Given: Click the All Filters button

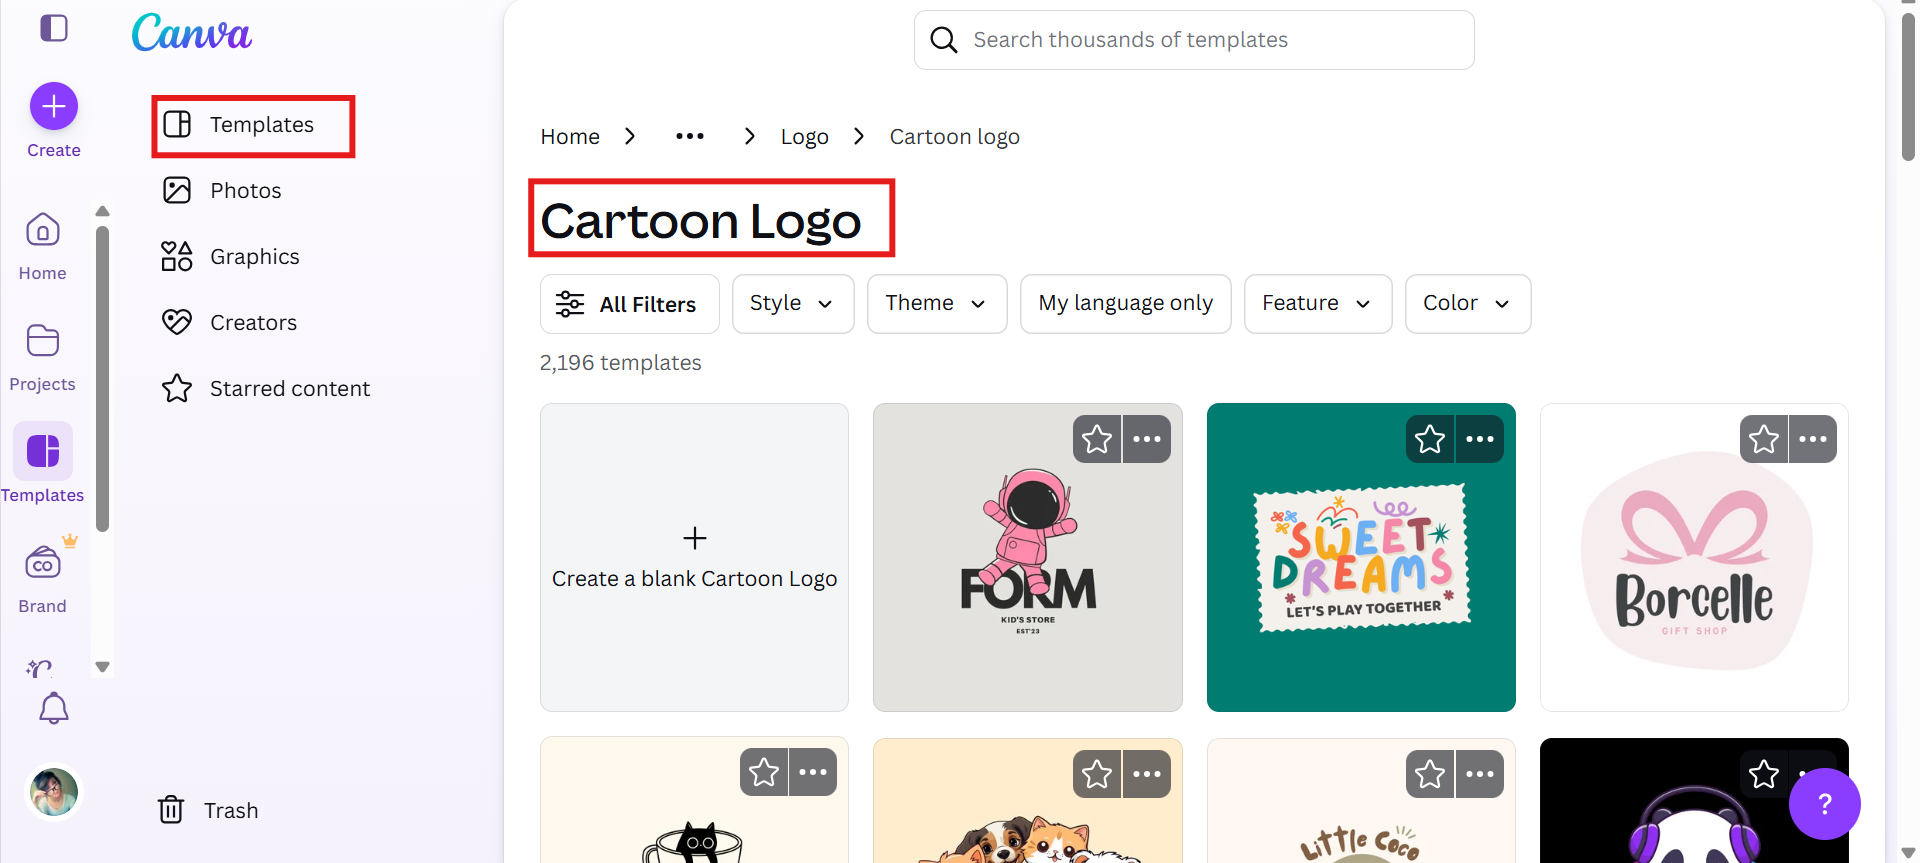Looking at the screenshot, I should [x=629, y=303].
